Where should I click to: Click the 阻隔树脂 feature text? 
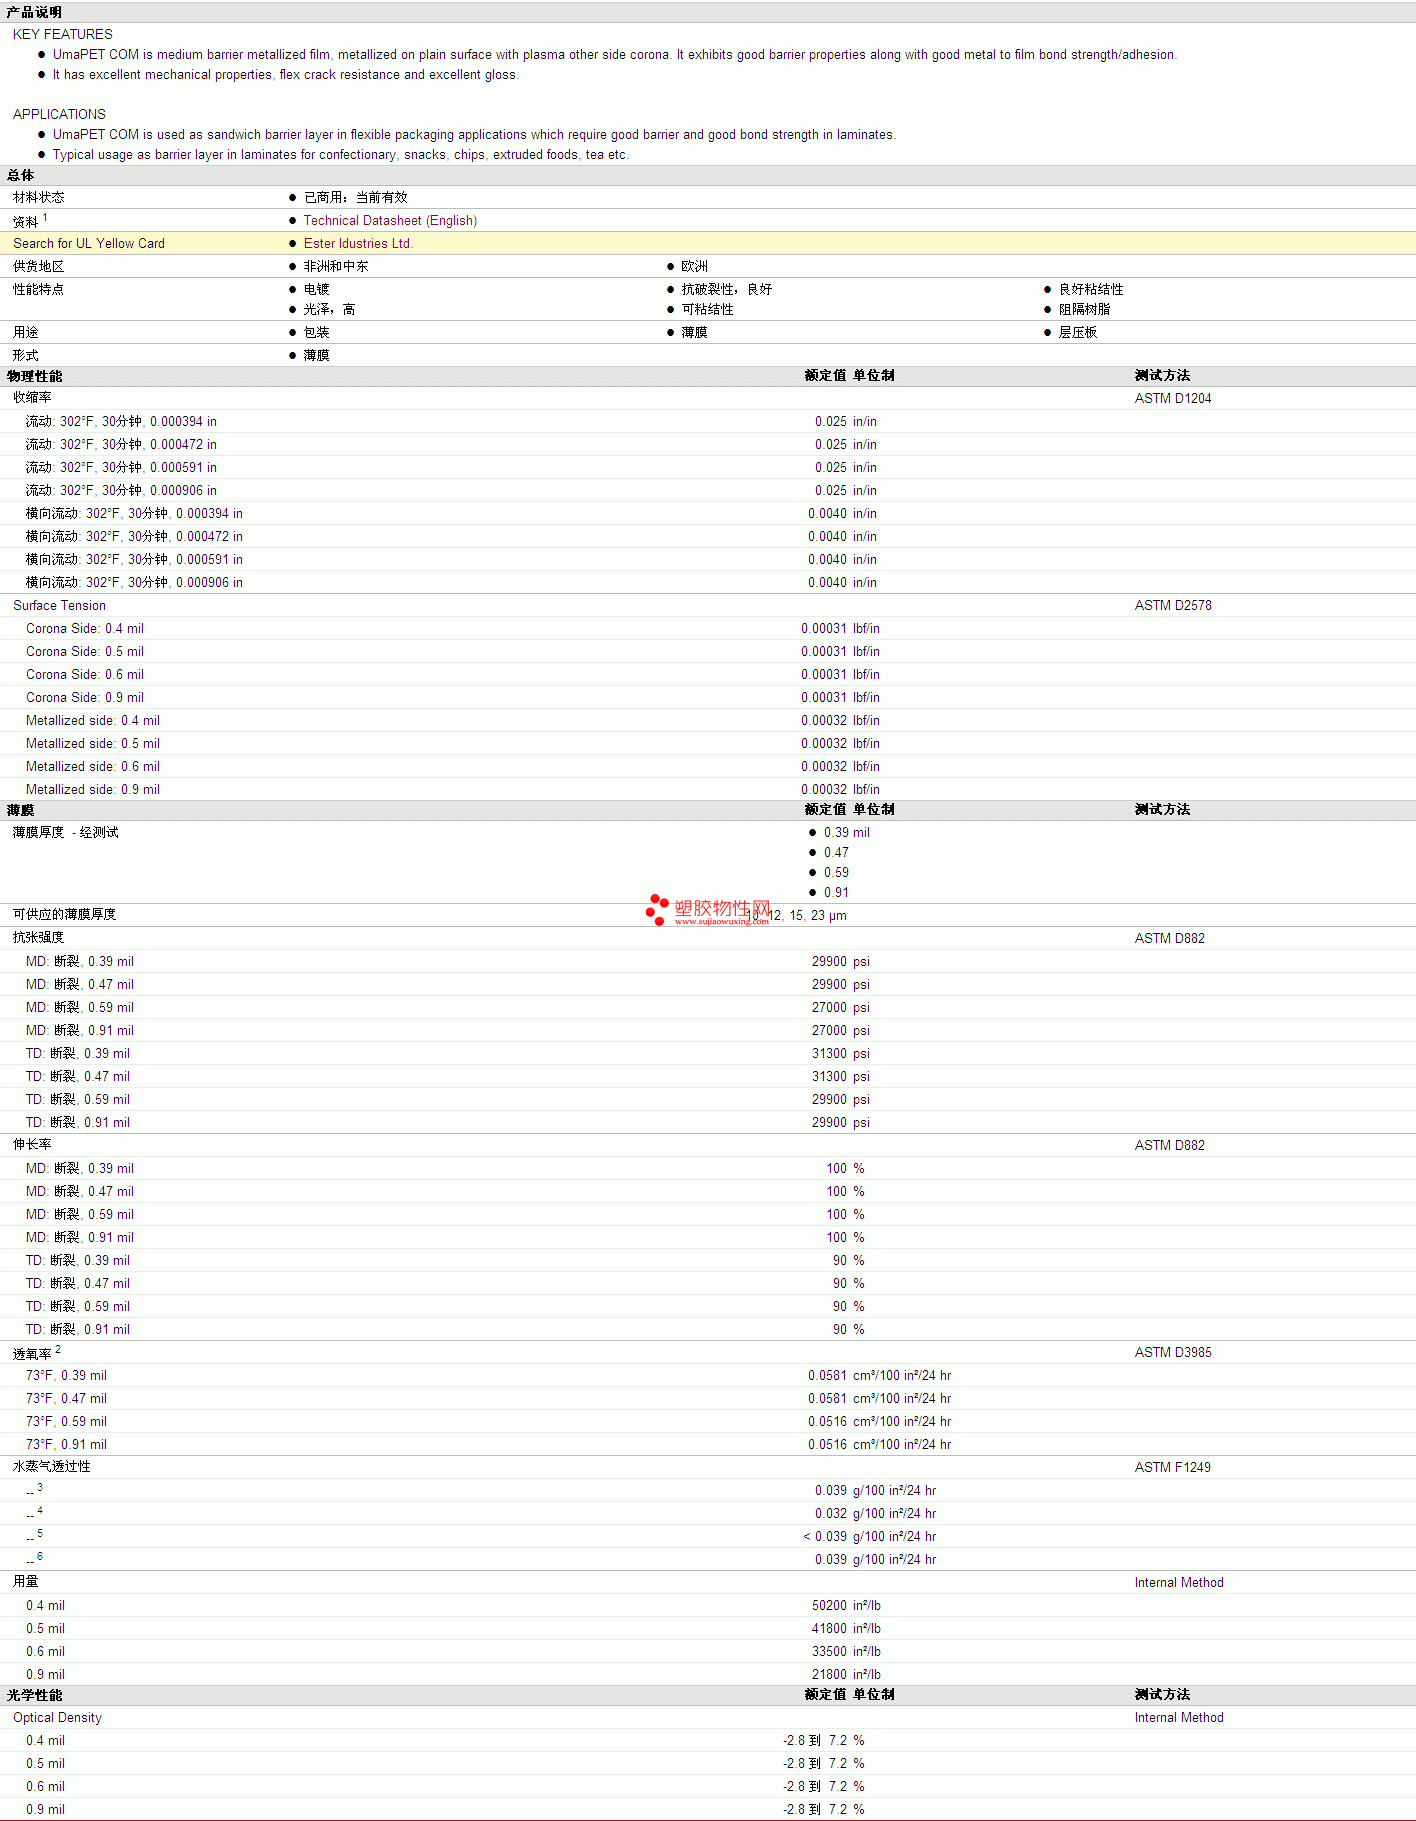click(x=1084, y=309)
